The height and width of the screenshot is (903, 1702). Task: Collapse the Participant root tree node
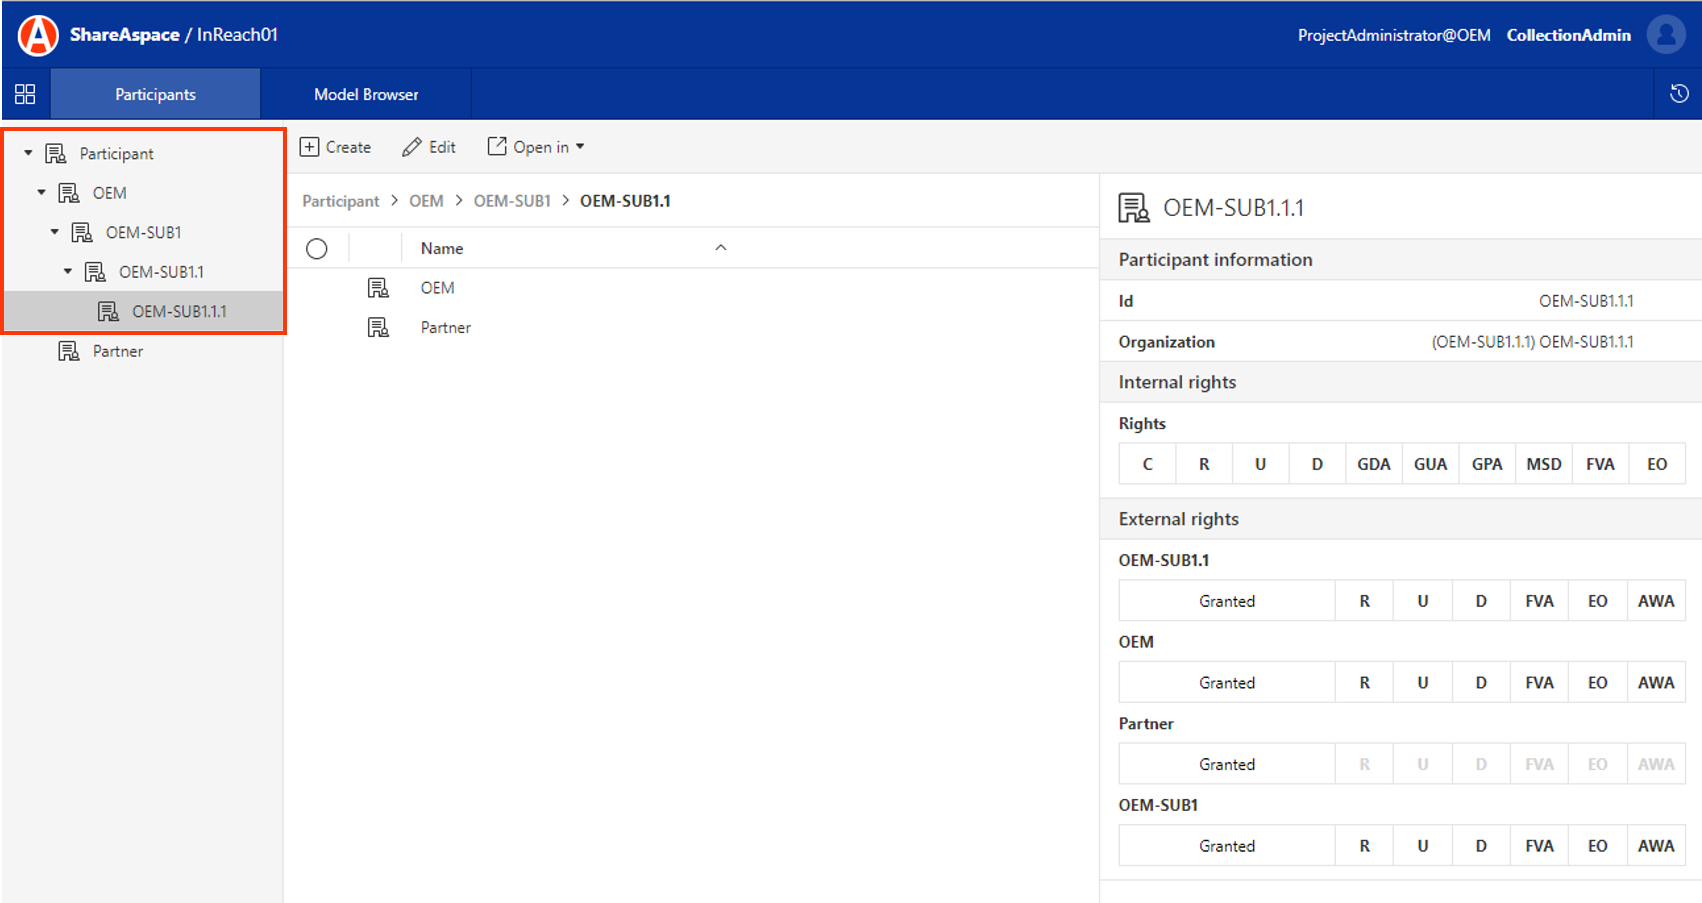point(29,153)
